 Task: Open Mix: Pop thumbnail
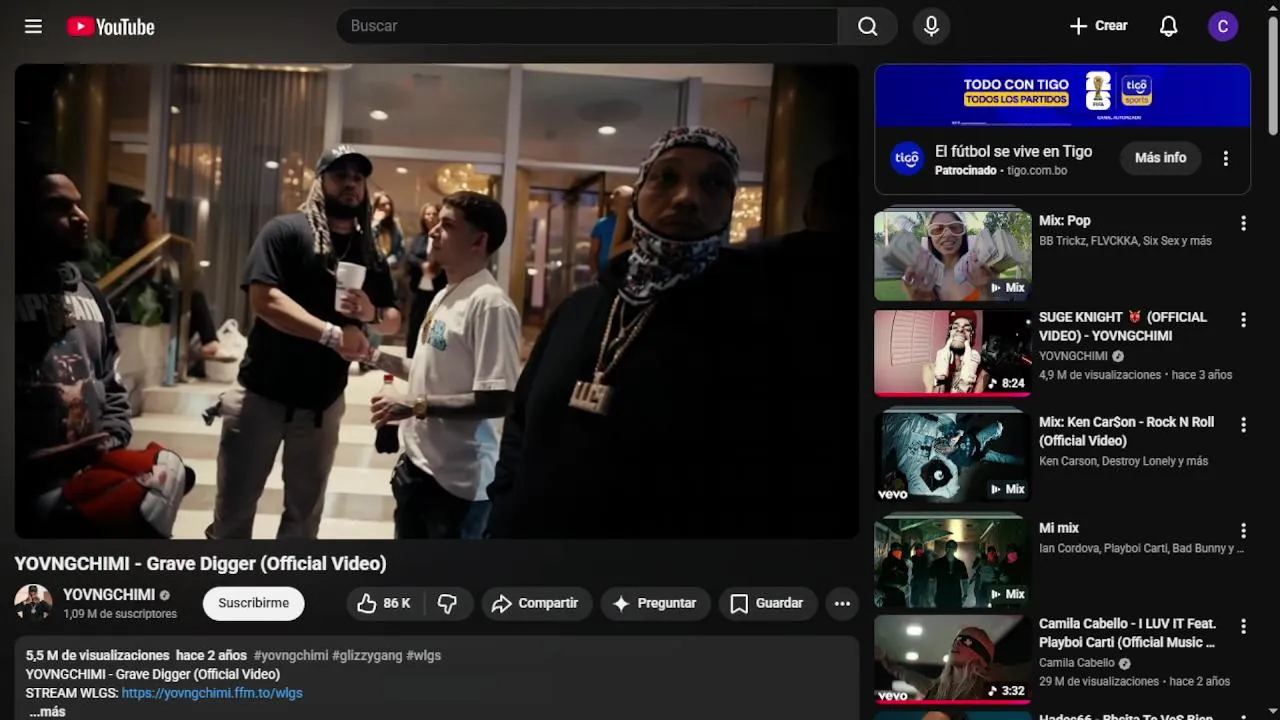click(953, 255)
